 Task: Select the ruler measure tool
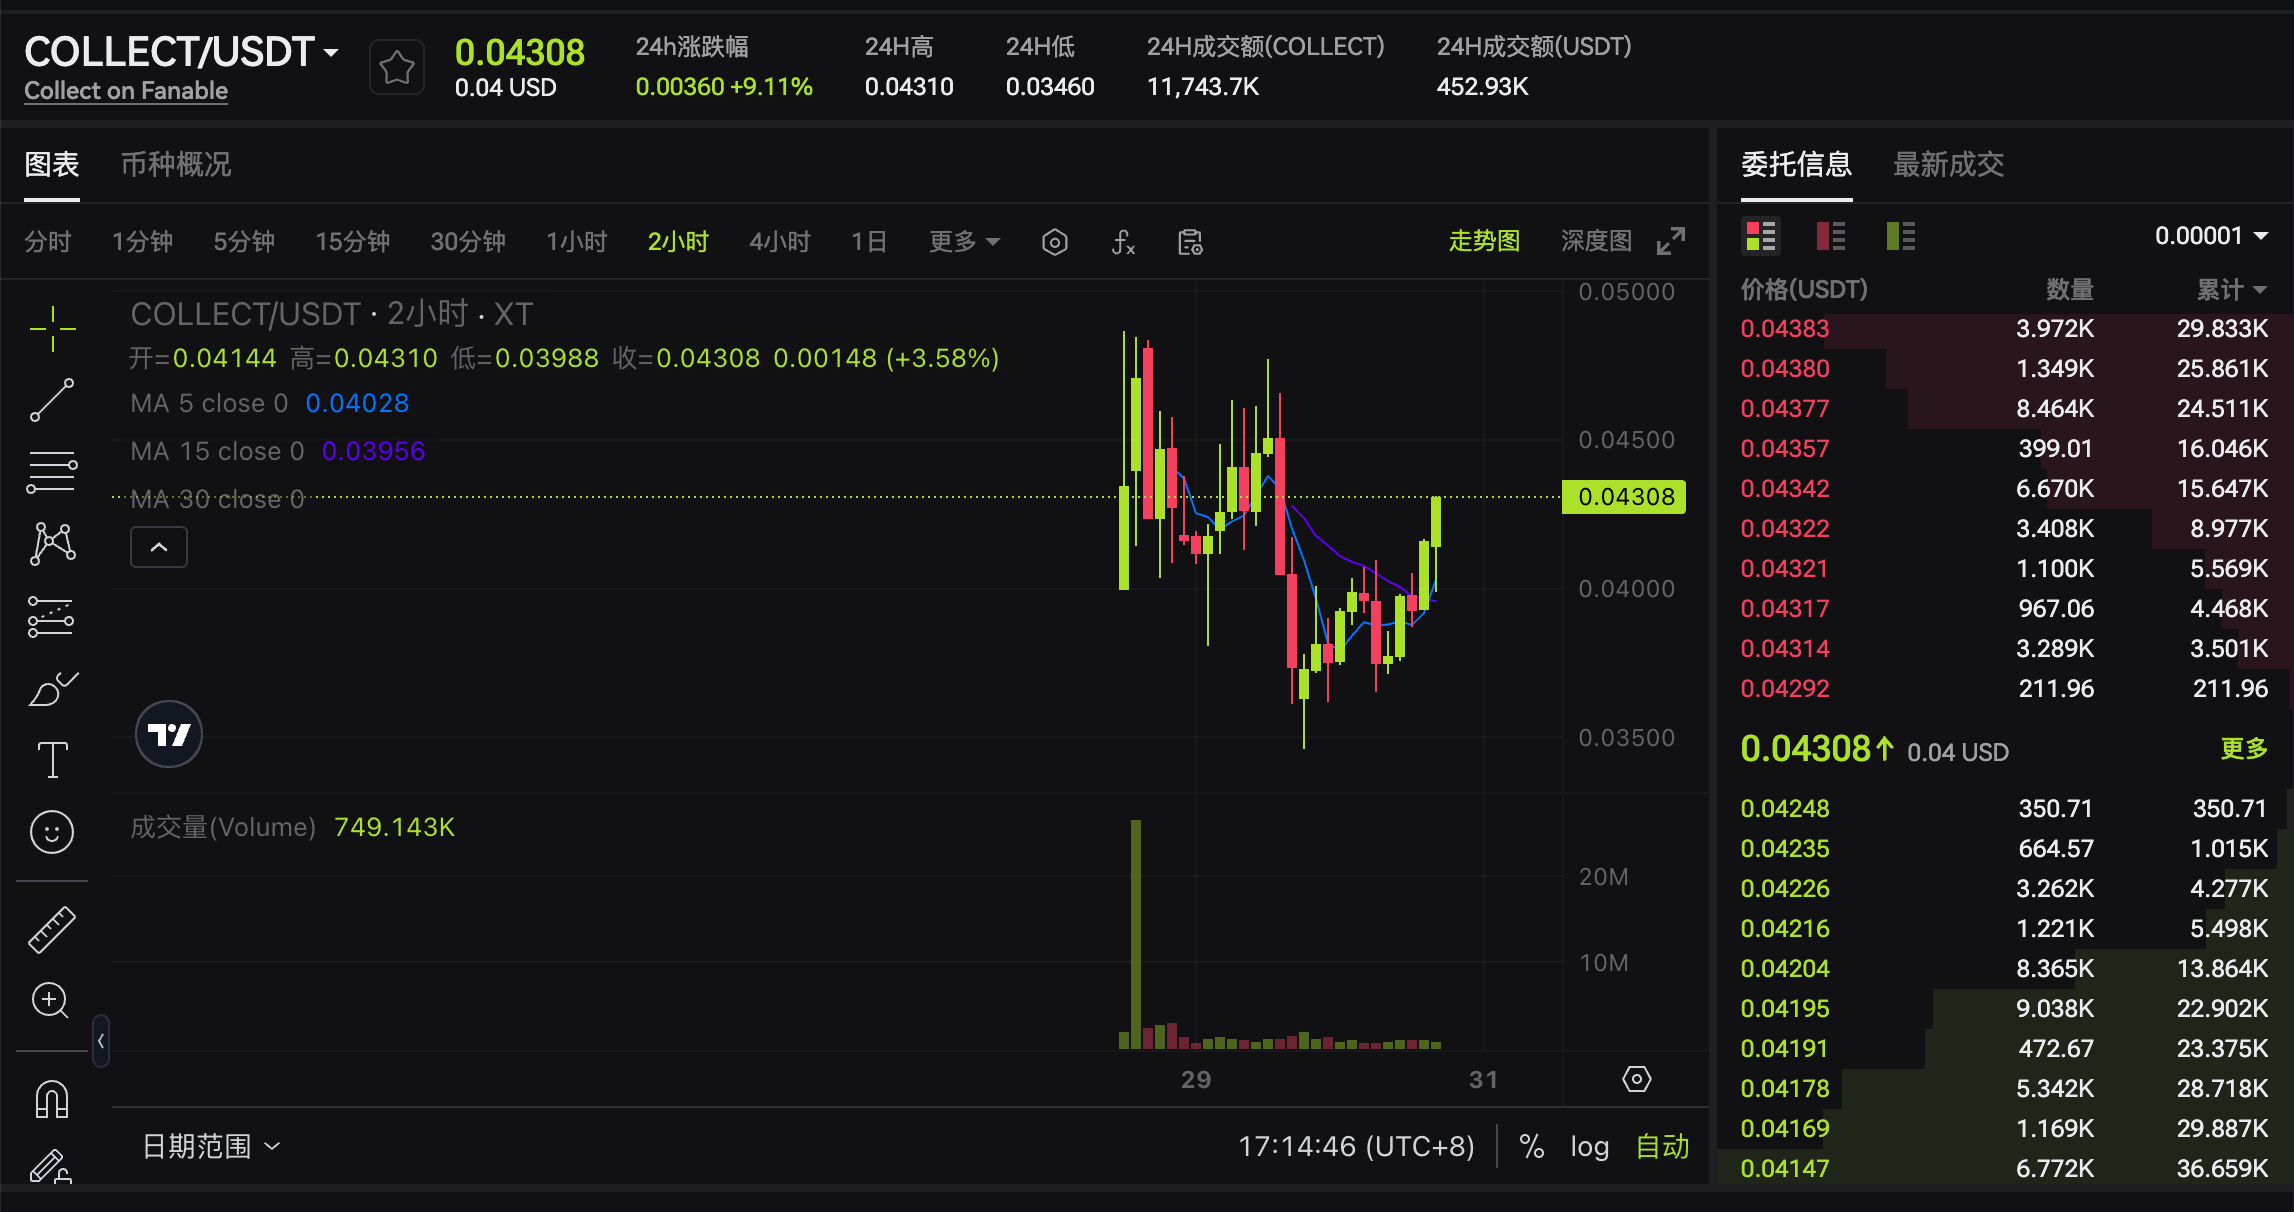(52, 929)
